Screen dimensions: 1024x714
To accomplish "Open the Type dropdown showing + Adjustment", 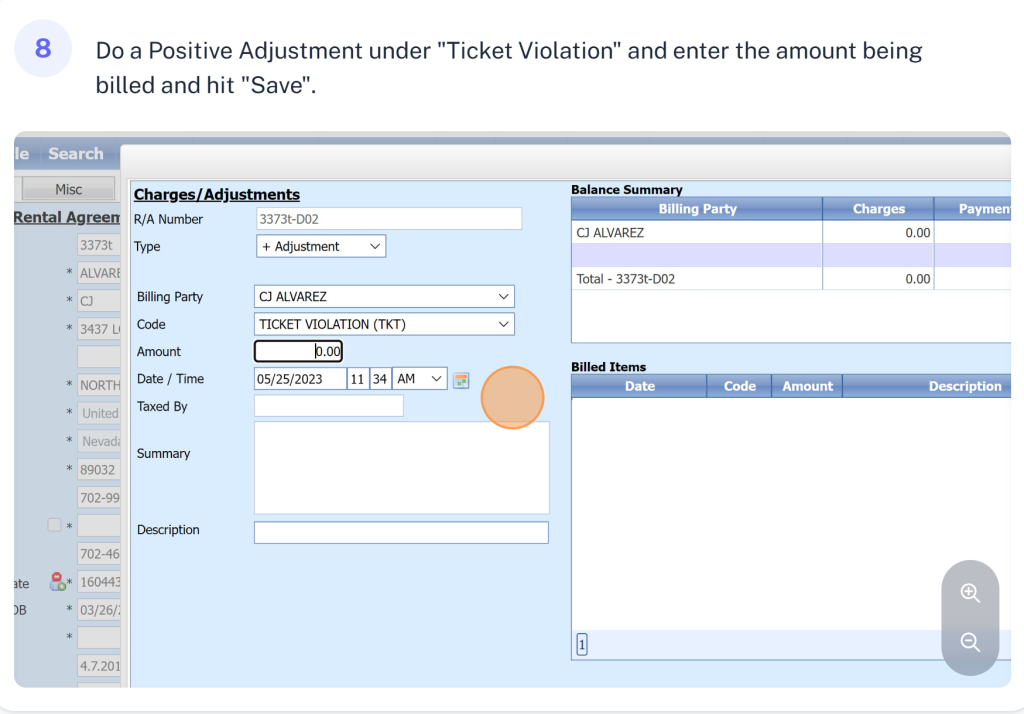I will click(x=321, y=246).
